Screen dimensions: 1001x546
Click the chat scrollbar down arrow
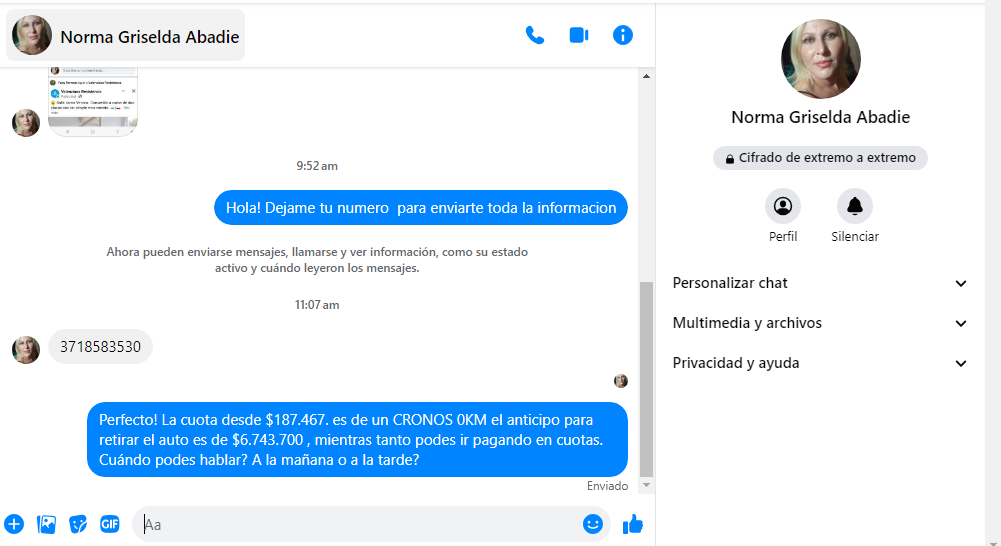point(646,485)
